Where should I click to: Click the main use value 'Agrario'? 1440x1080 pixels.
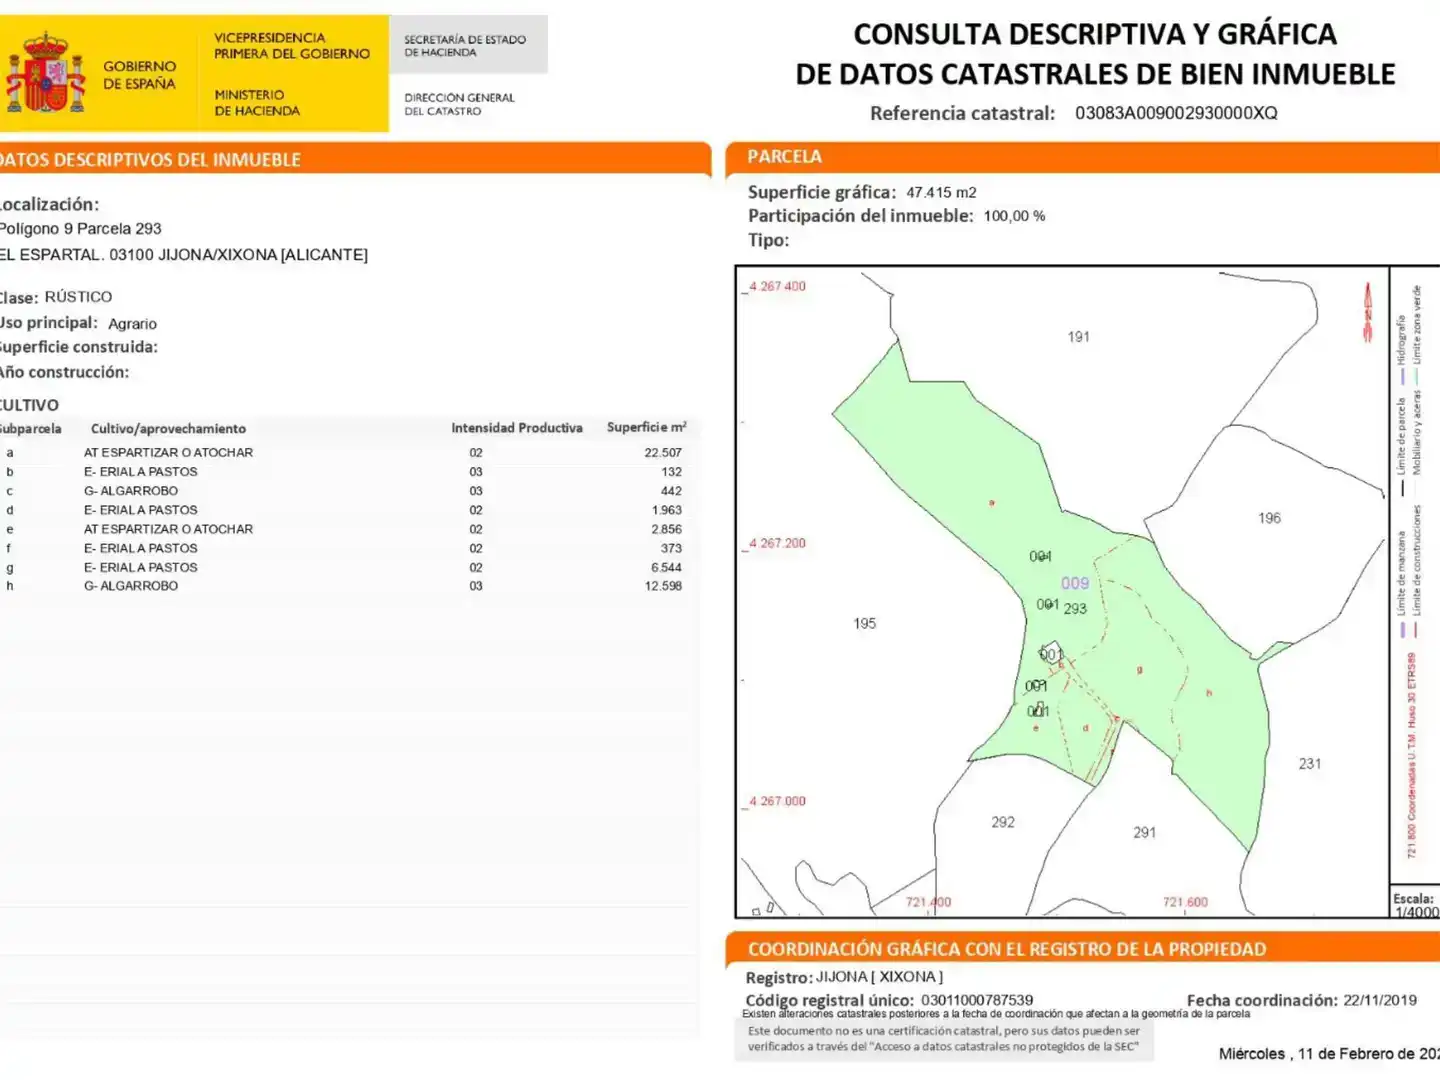tap(132, 324)
